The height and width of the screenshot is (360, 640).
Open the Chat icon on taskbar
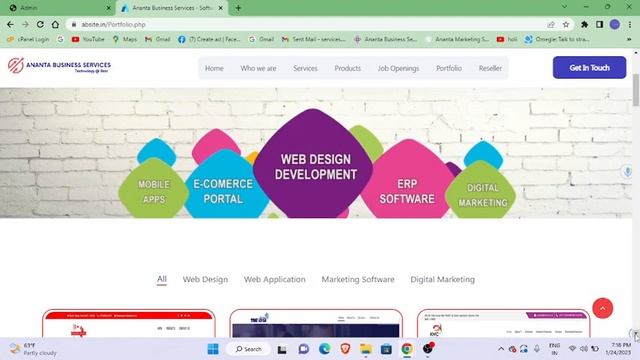tap(303, 349)
